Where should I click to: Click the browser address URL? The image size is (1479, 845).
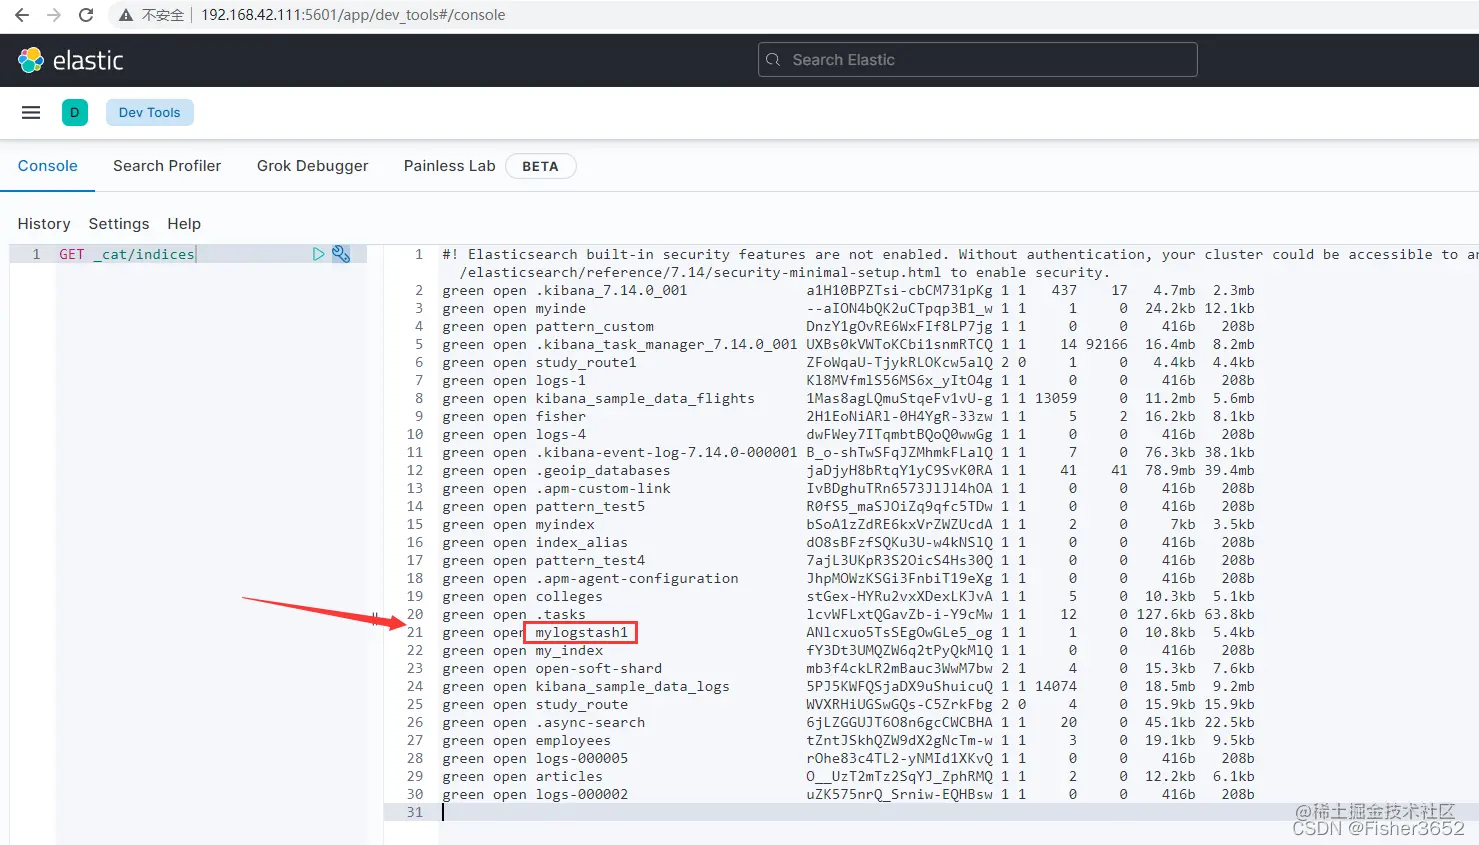353,15
